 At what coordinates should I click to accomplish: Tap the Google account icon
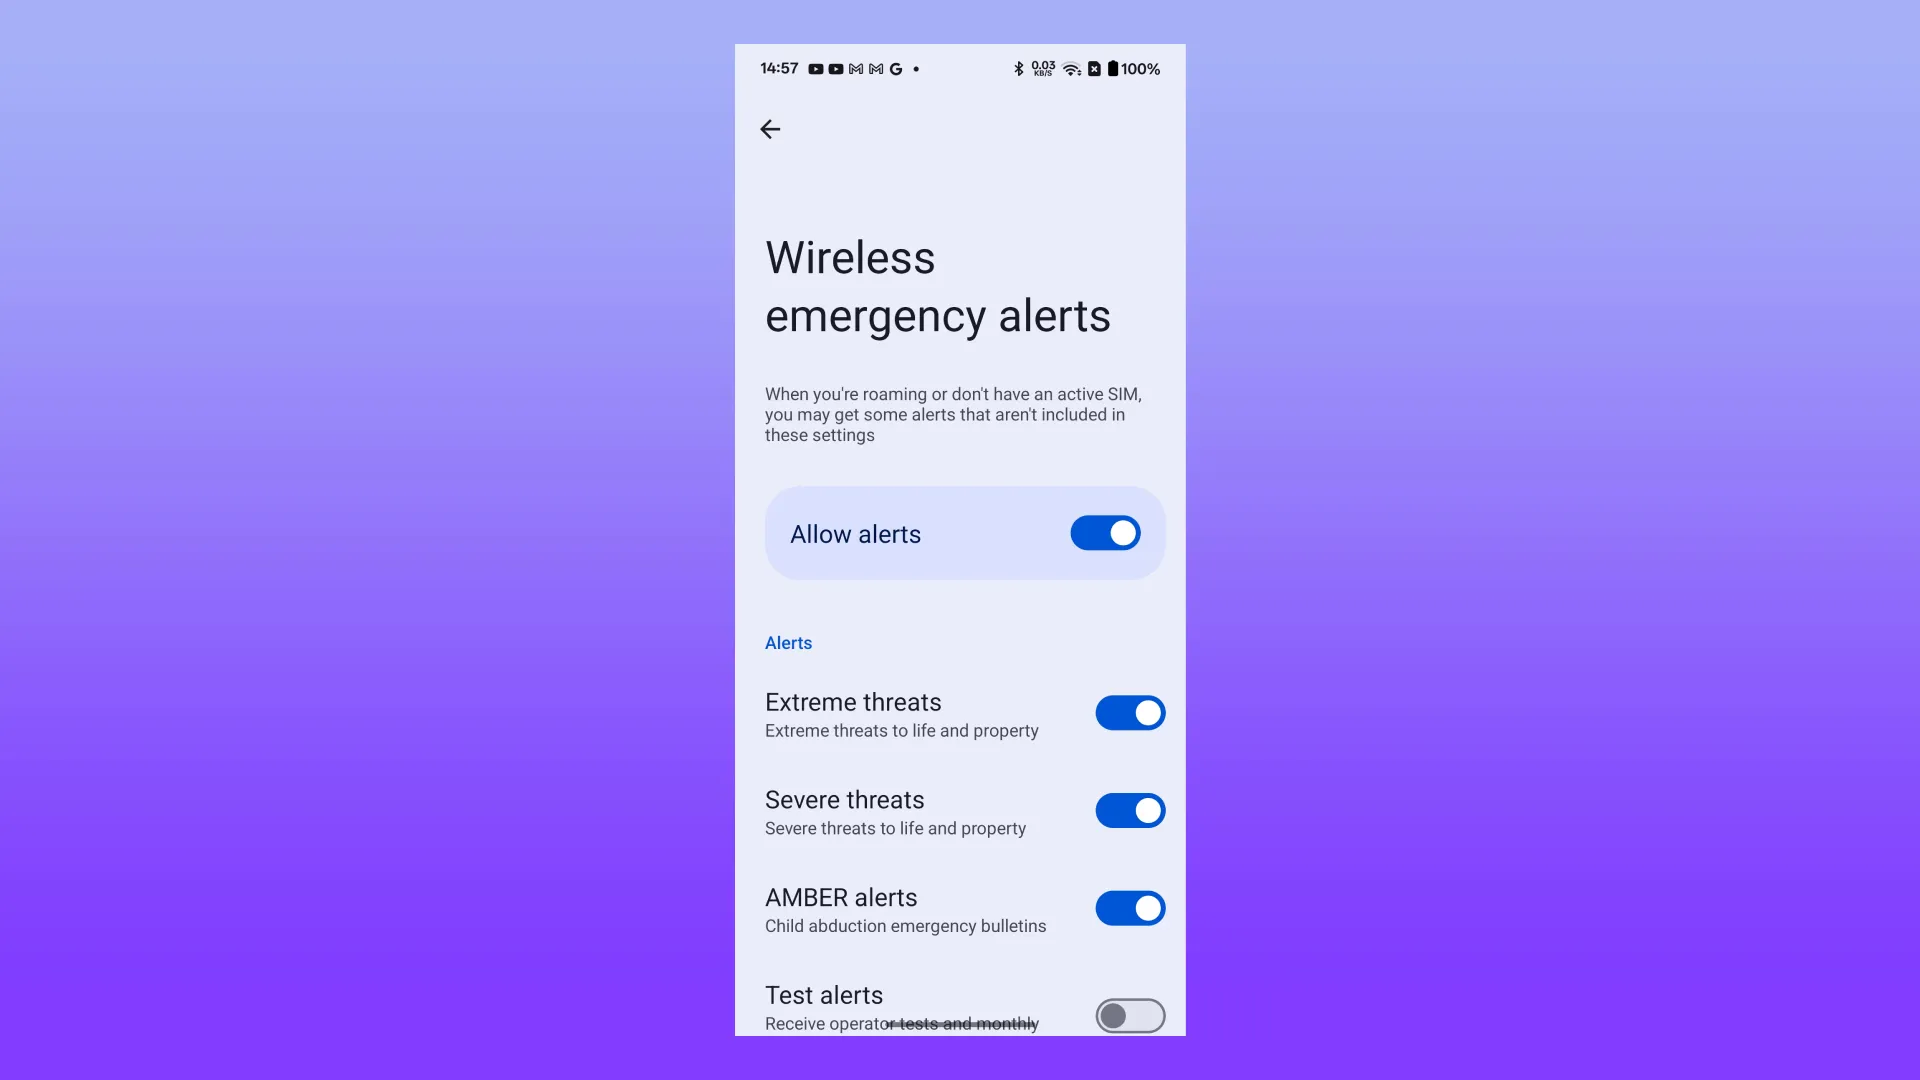coord(895,69)
